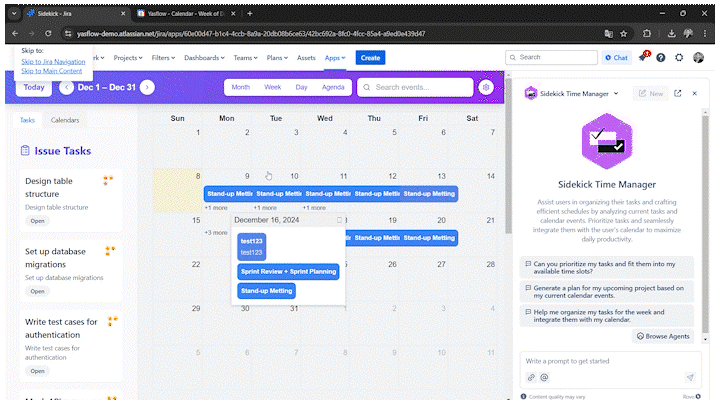Image resolution: width=720 pixels, height=400 pixels.
Task: Open Sidekick Time Manager agent dropdown
Action: tap(616, 94)
